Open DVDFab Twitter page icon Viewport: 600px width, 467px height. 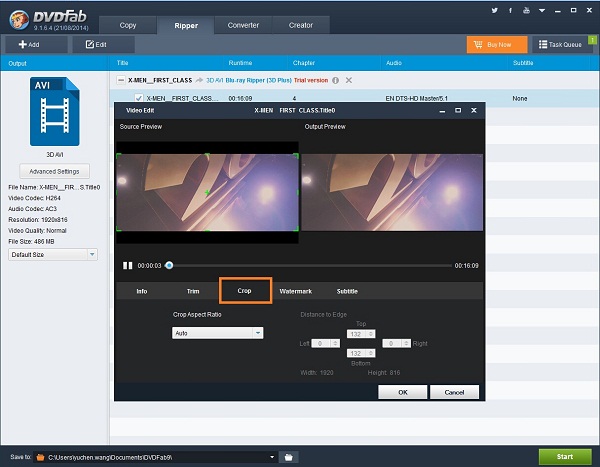coord(494,10)
